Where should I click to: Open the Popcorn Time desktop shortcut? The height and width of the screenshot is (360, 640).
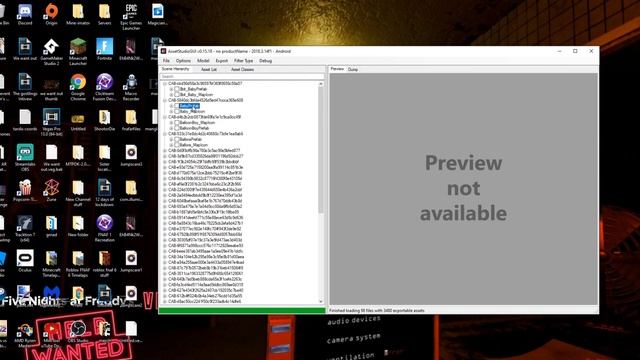(25, 191)
